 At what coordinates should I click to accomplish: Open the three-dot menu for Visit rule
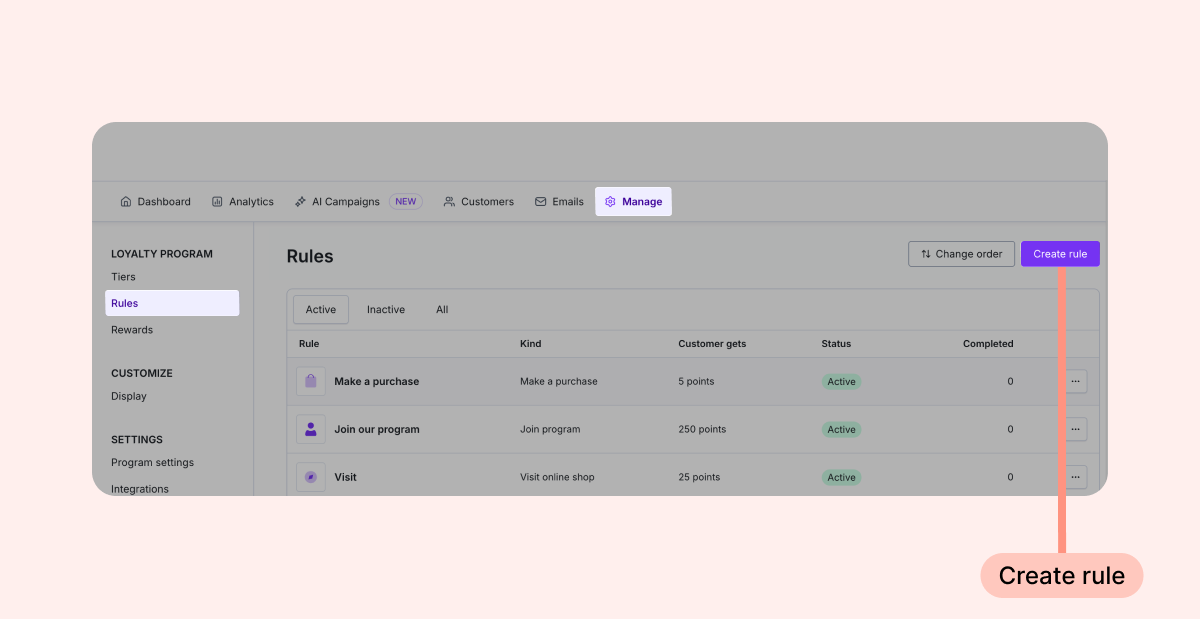tap(1075, 477)
